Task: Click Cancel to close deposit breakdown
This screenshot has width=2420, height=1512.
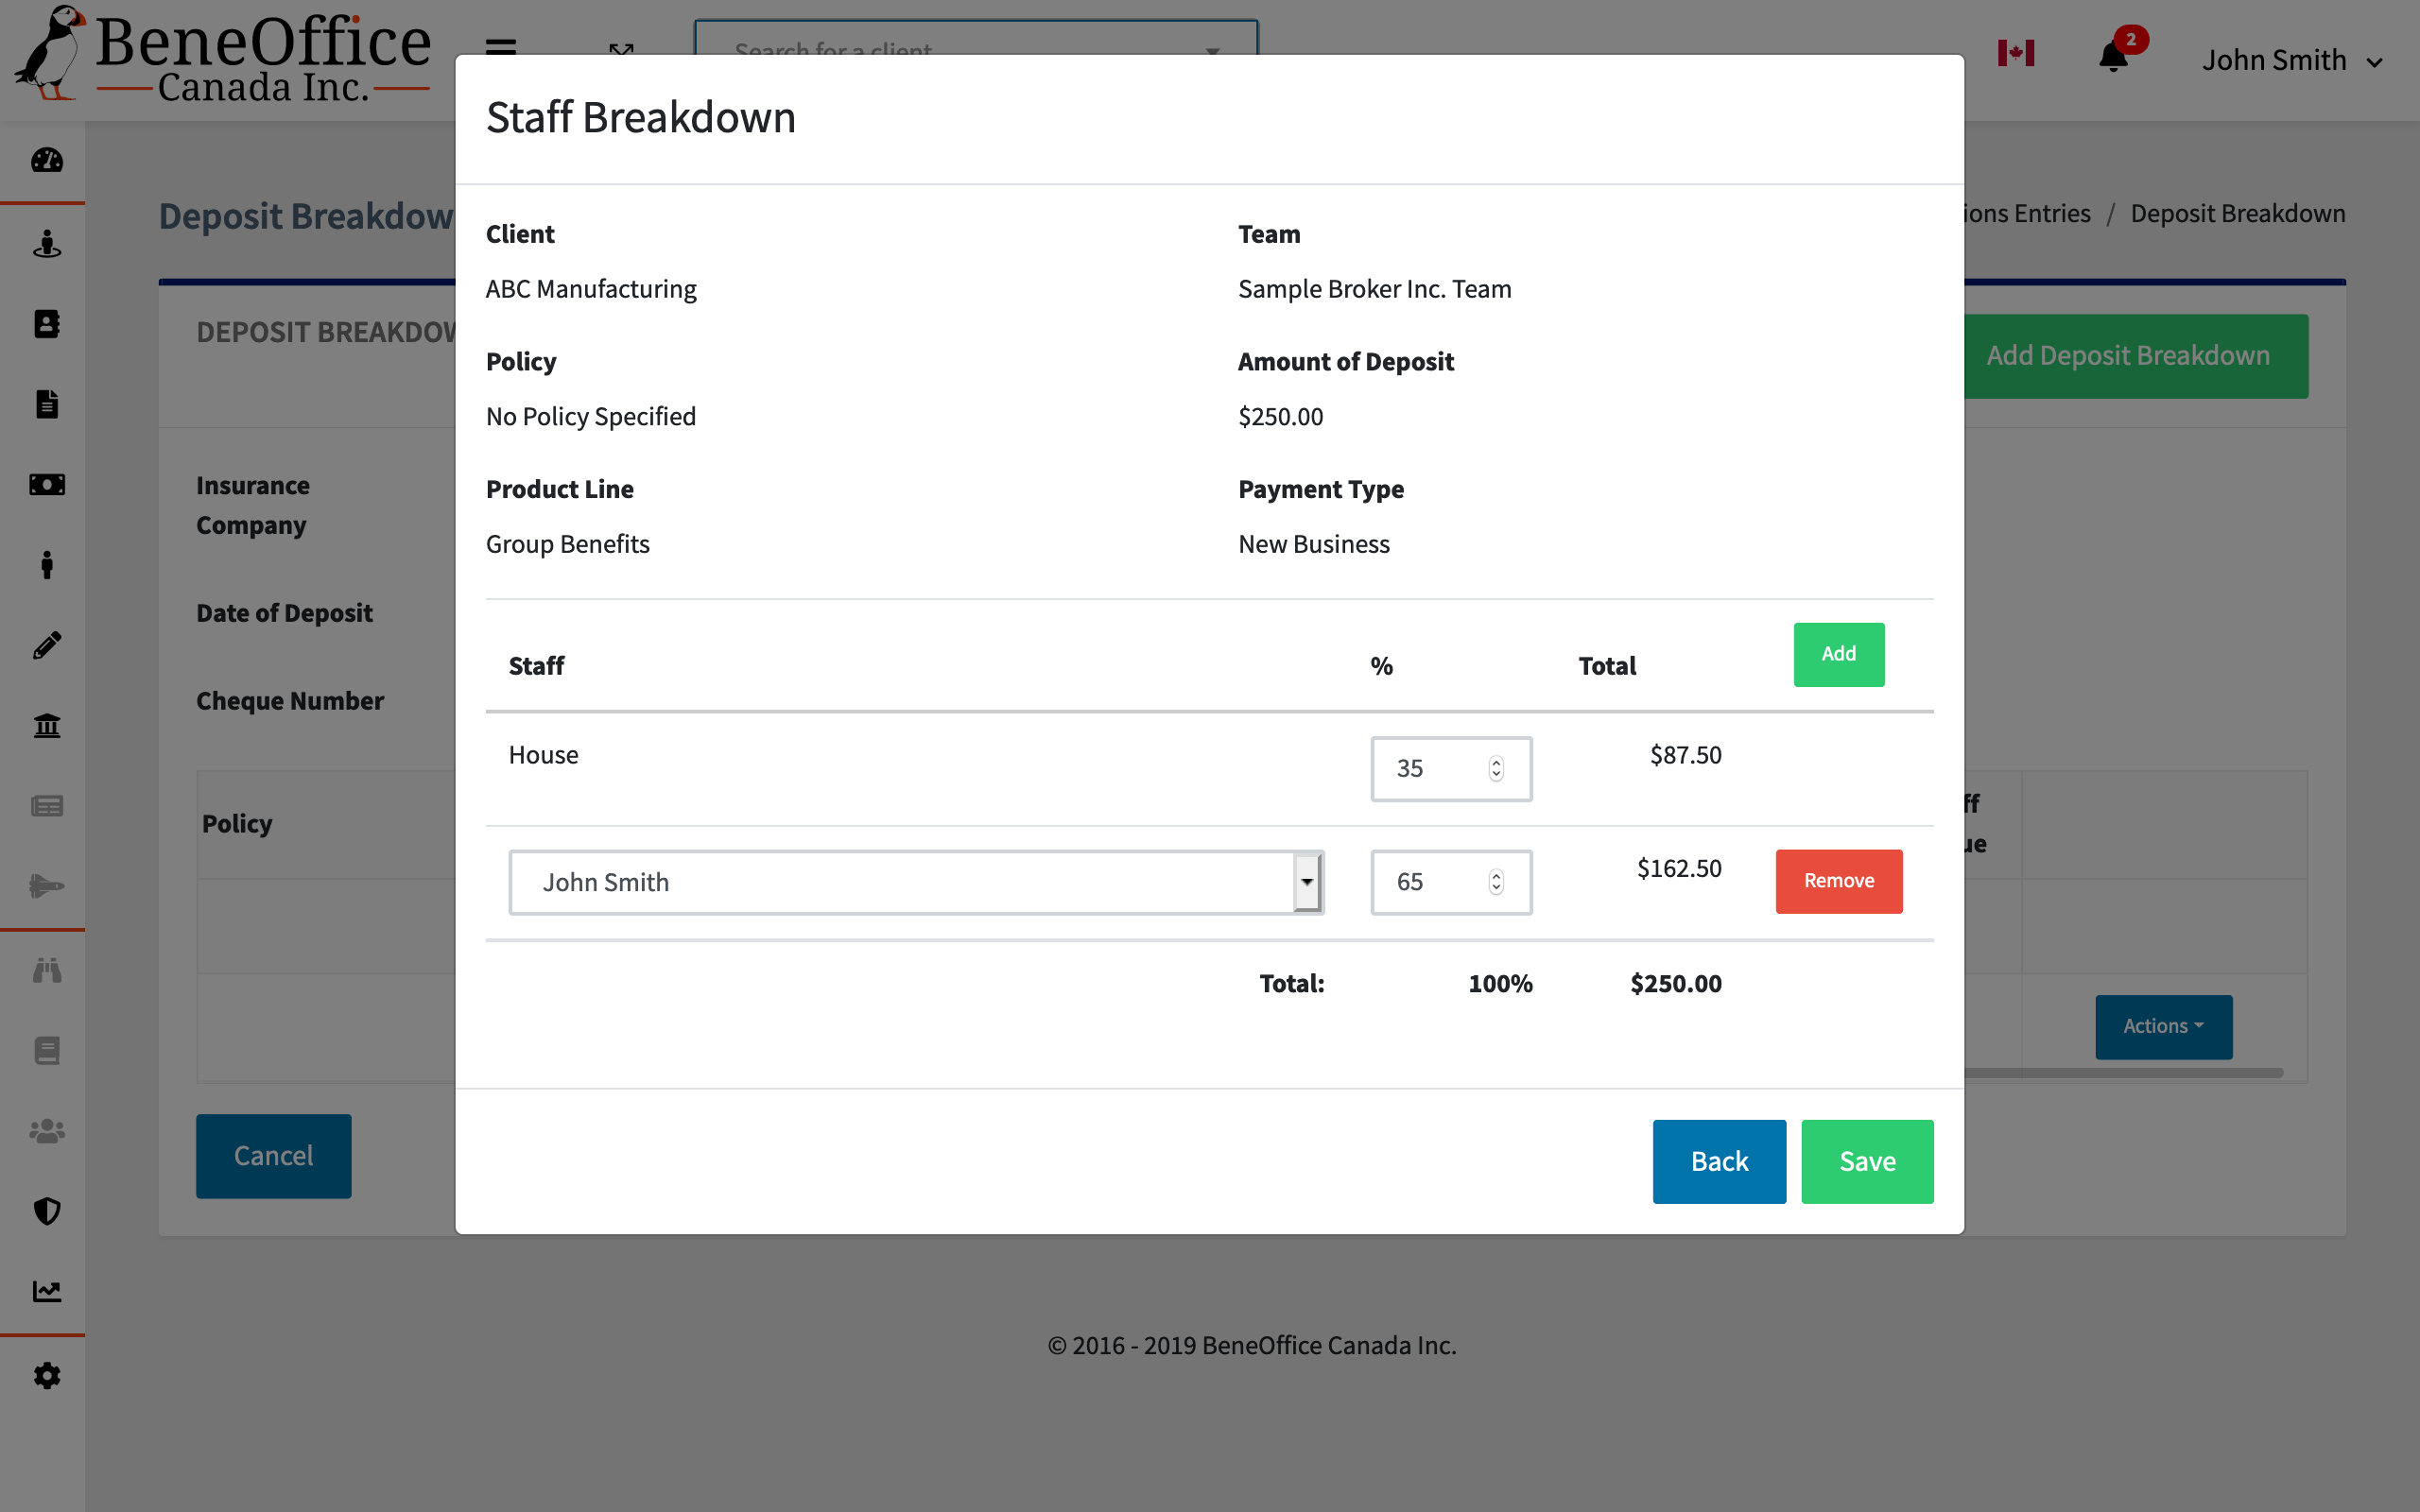Action: point(273,1153)
